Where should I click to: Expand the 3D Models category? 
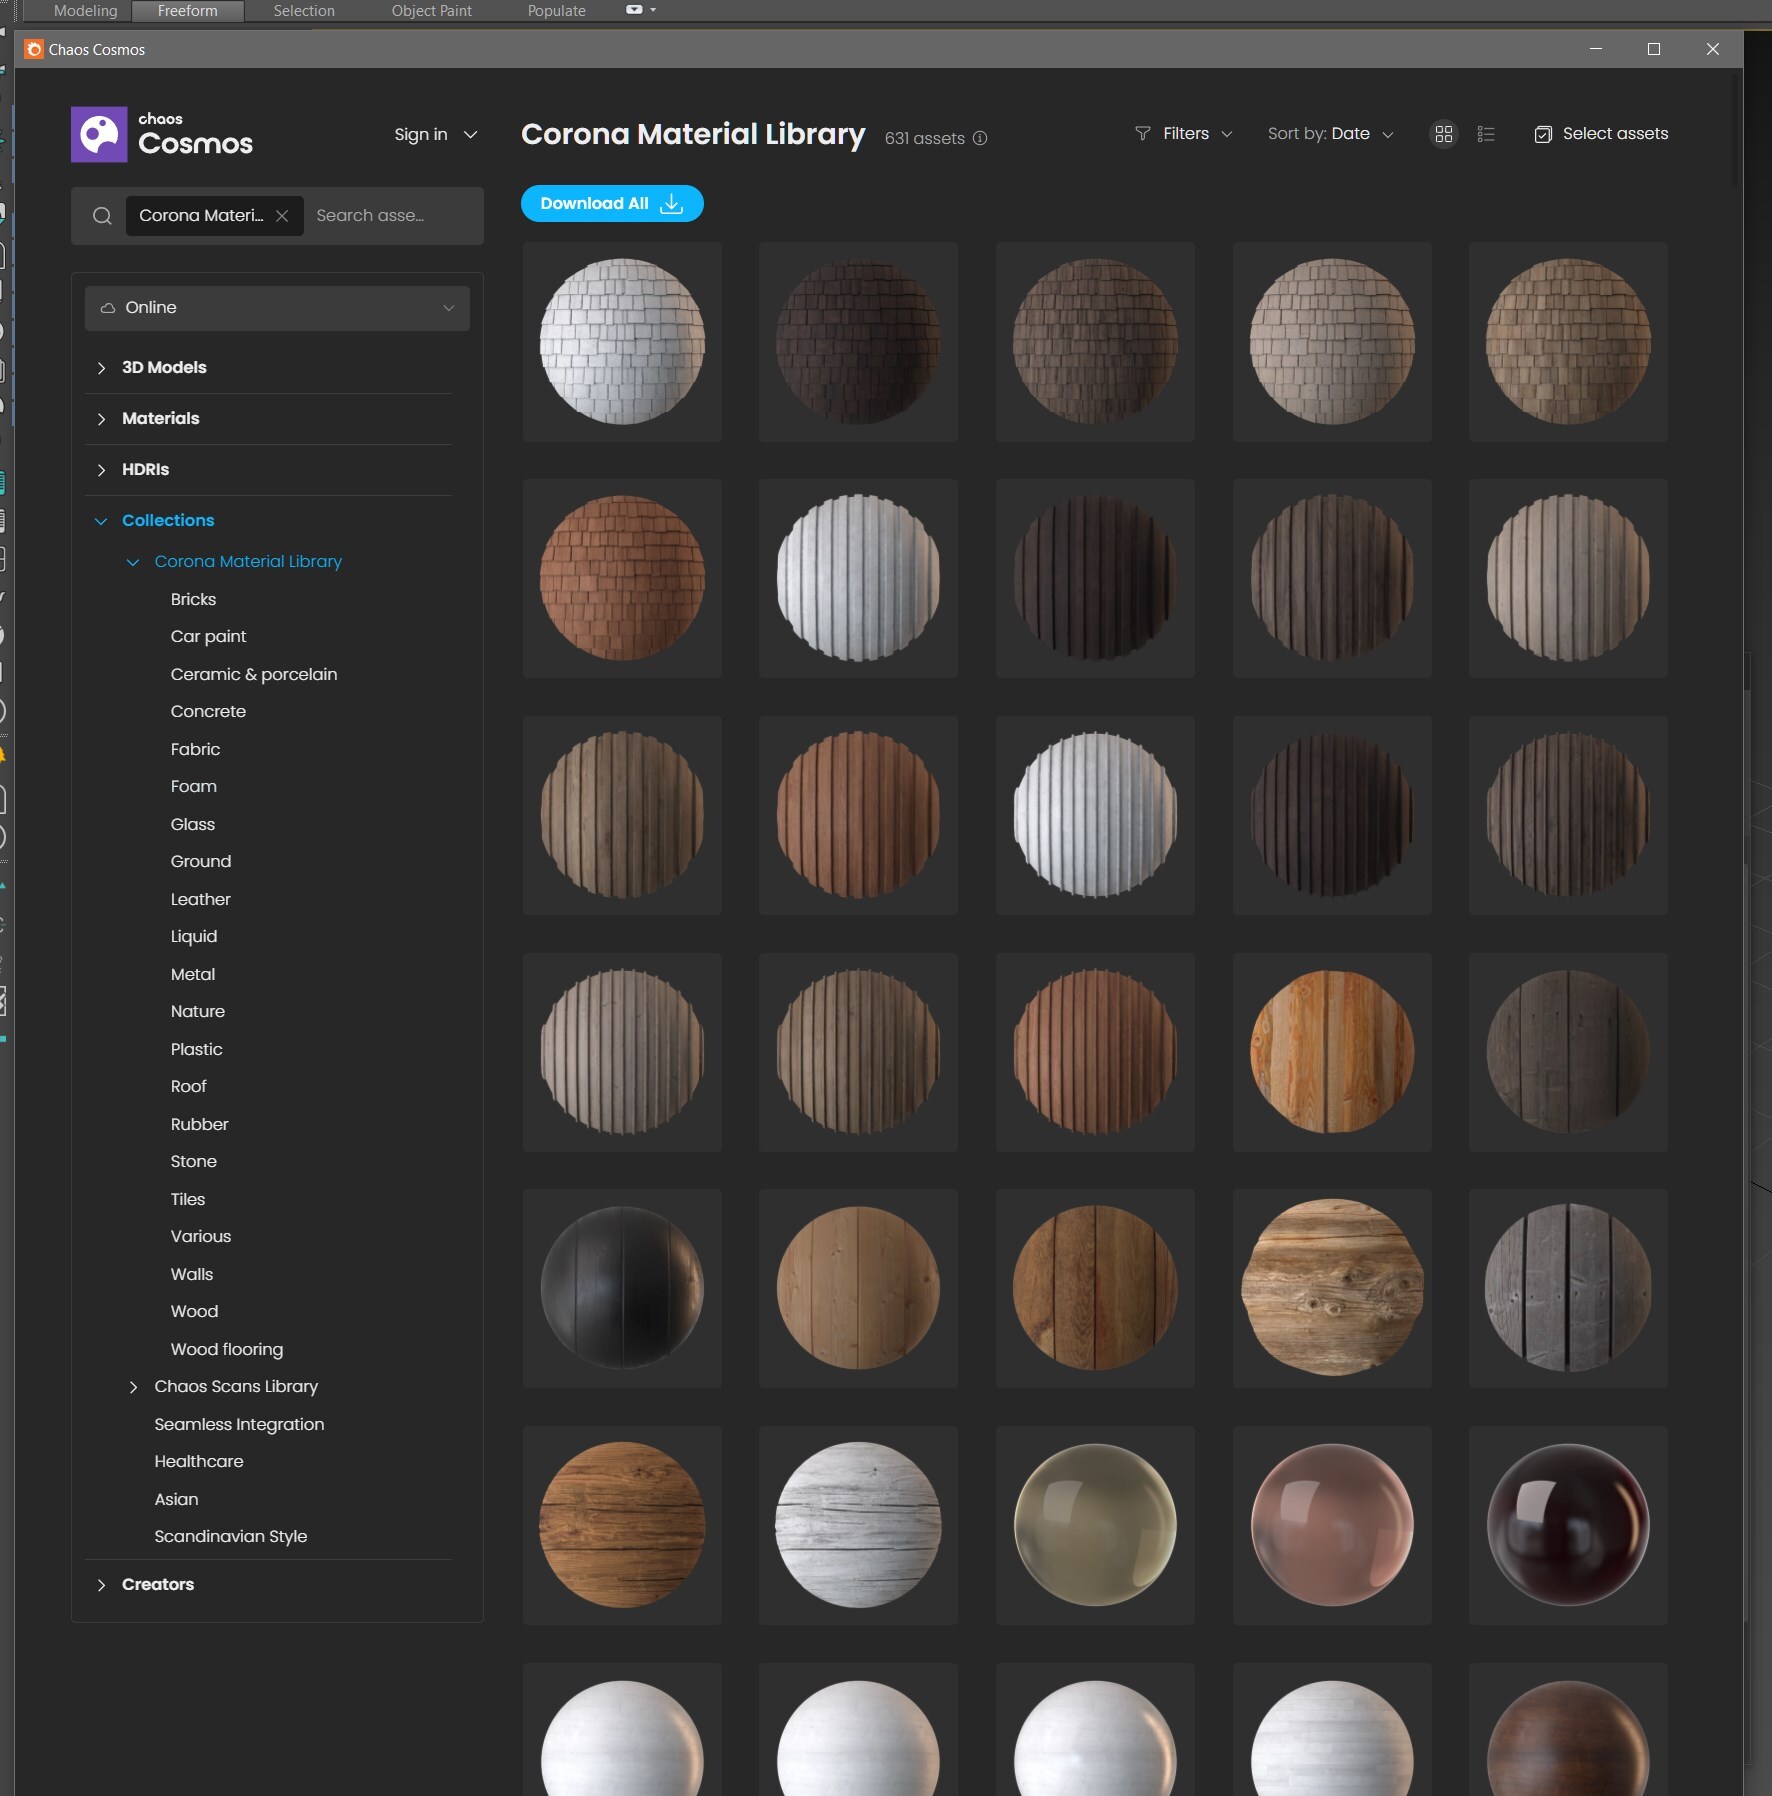pyautogui.click(x=101, y=368)
